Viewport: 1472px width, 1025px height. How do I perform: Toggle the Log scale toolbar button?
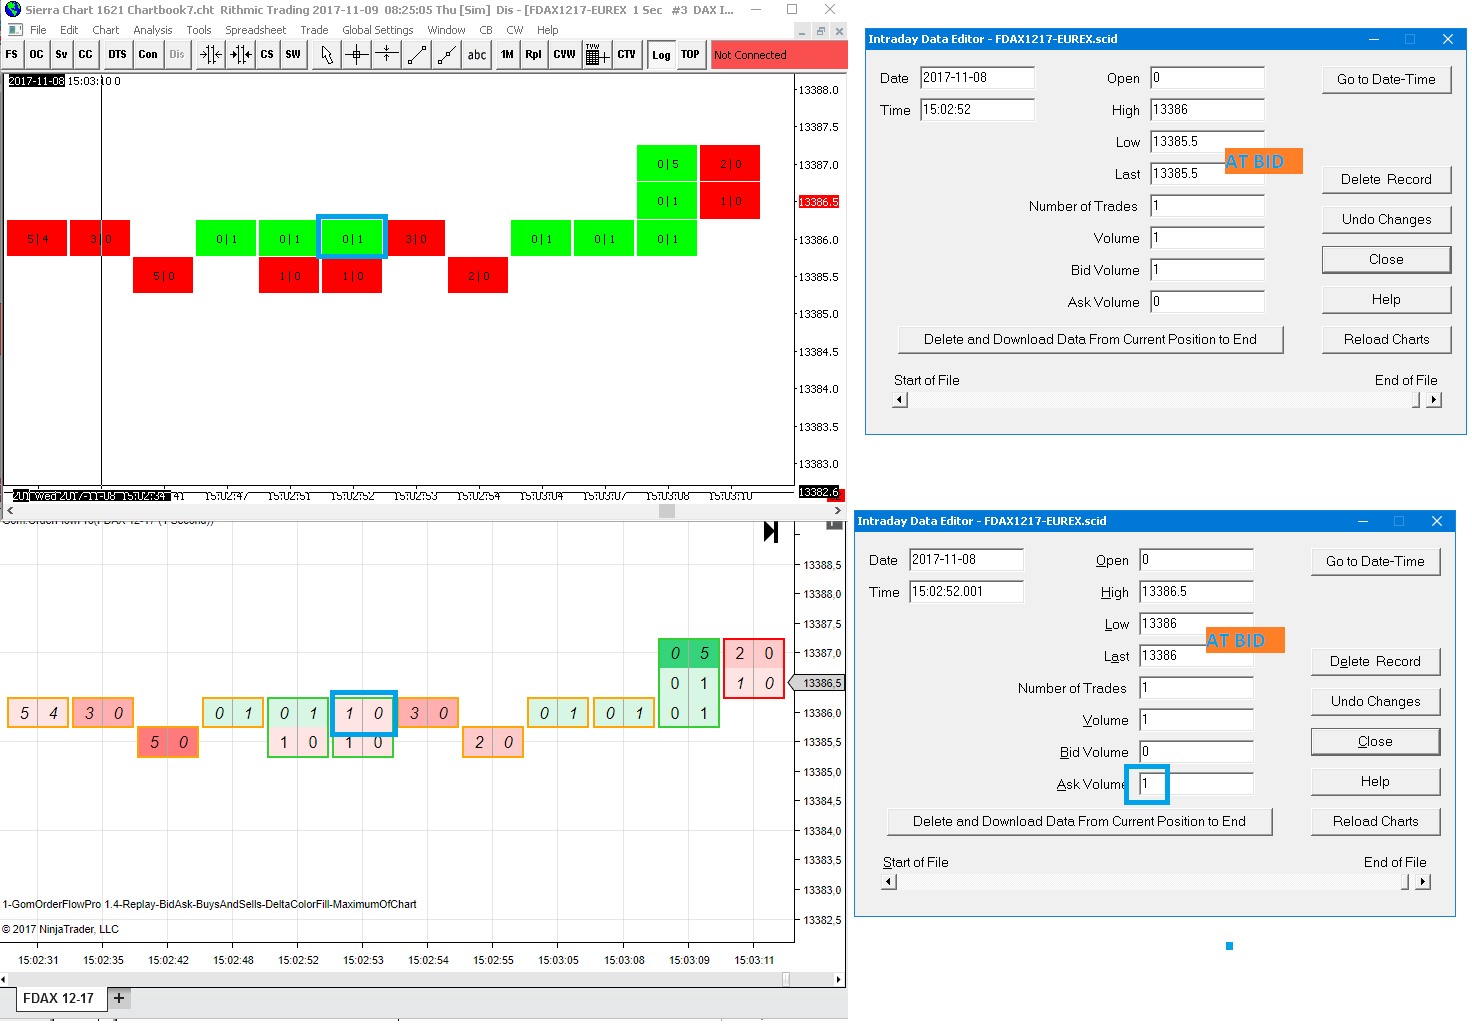[661, 55]
